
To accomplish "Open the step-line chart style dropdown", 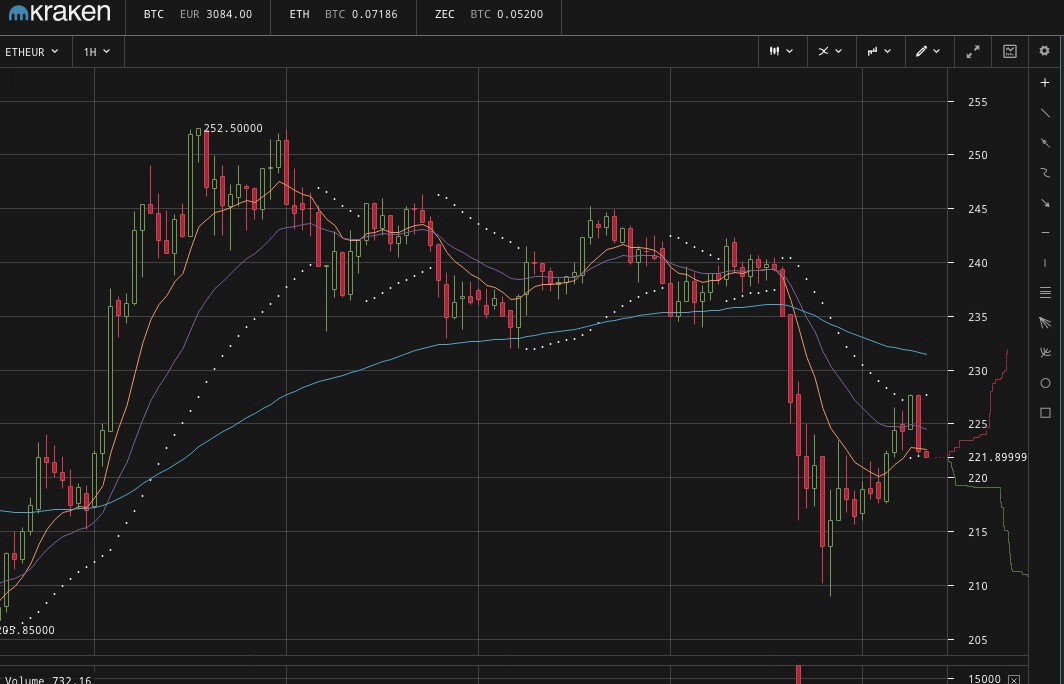I will click(879, 52).
